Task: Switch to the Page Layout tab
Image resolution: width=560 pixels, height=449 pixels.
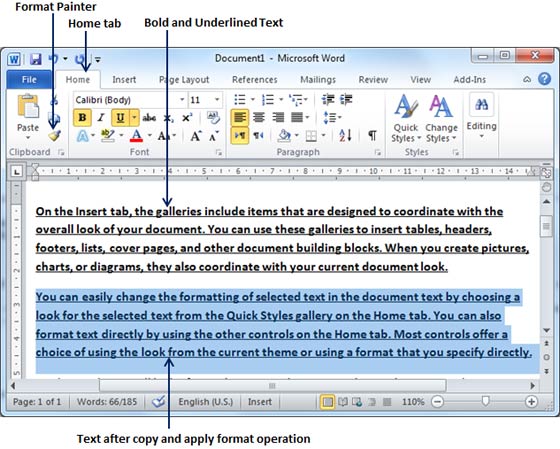Action: [x=184, y=80]
